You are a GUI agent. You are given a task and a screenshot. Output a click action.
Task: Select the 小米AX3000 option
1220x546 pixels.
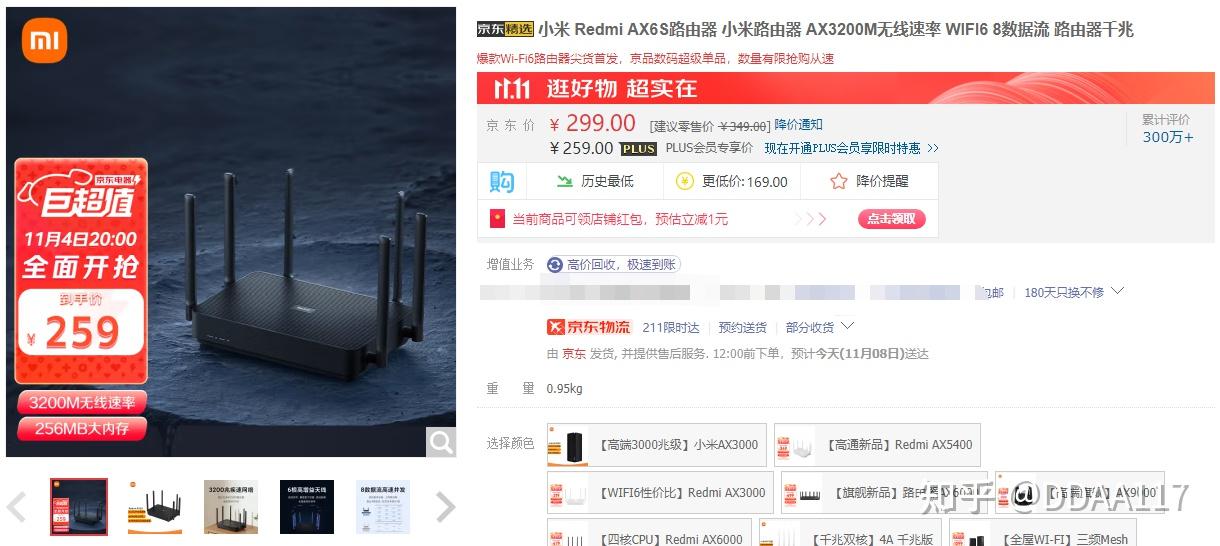[657, 445]
